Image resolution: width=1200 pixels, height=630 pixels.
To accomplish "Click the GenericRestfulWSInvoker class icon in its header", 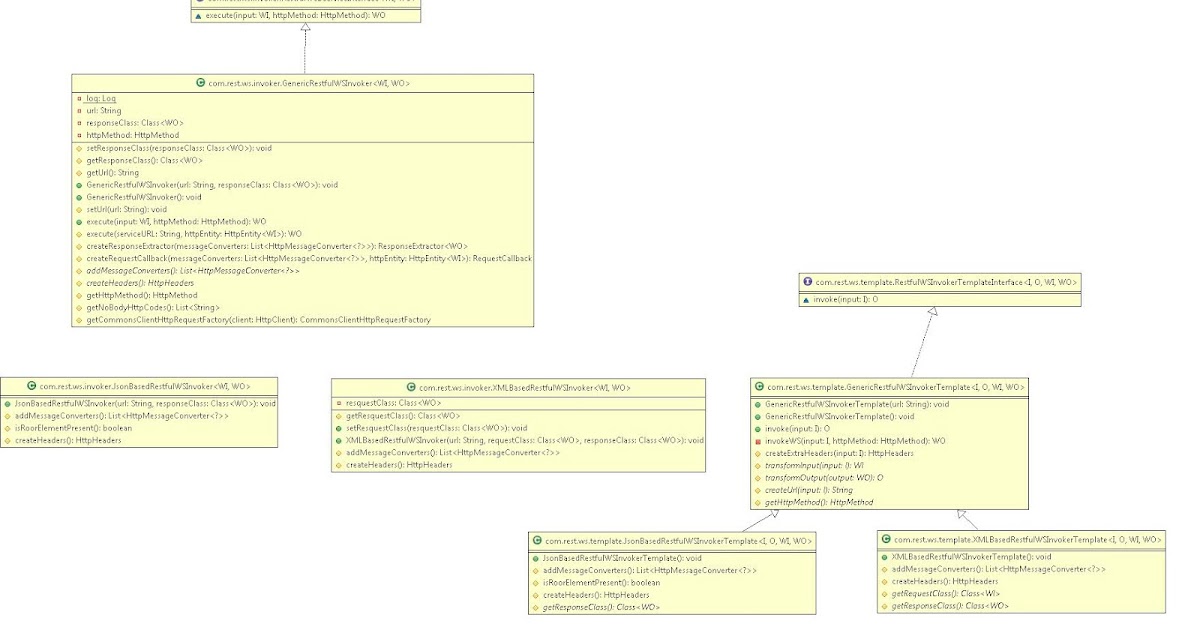I will coord(201,84).
